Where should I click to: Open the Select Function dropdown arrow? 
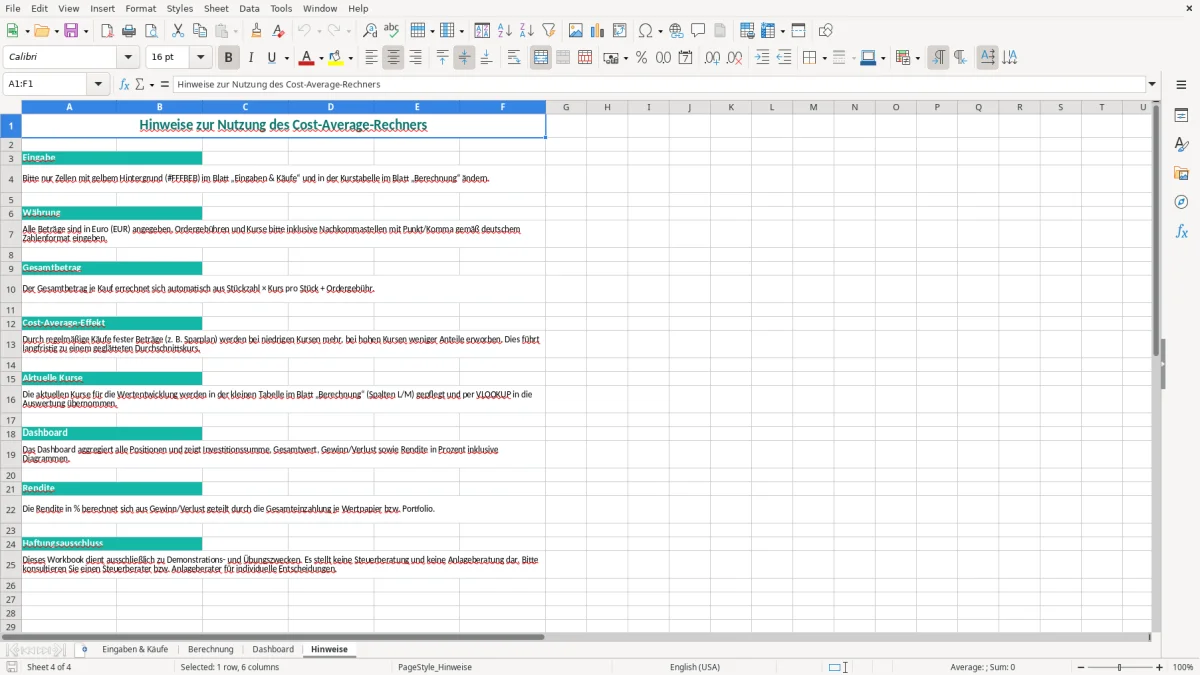point(152,84)
